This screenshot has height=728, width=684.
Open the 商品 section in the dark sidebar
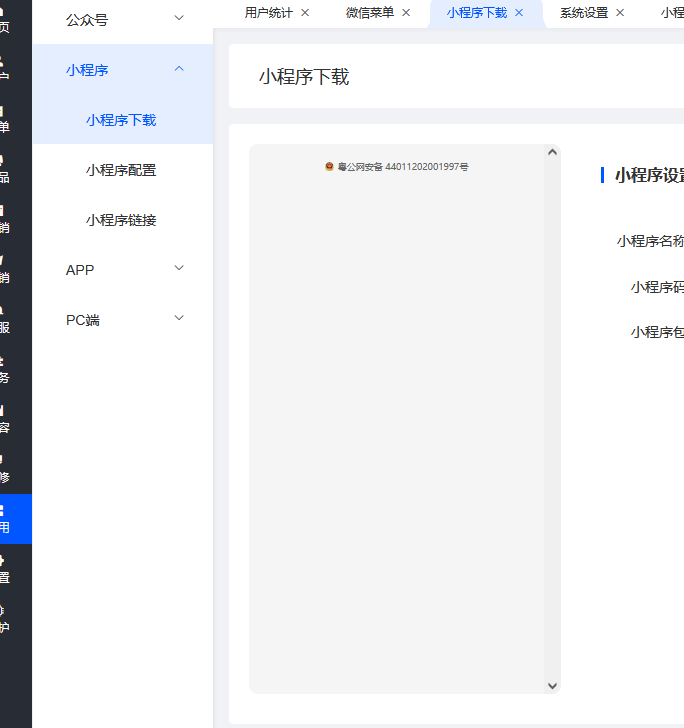[x=8, y=168]
